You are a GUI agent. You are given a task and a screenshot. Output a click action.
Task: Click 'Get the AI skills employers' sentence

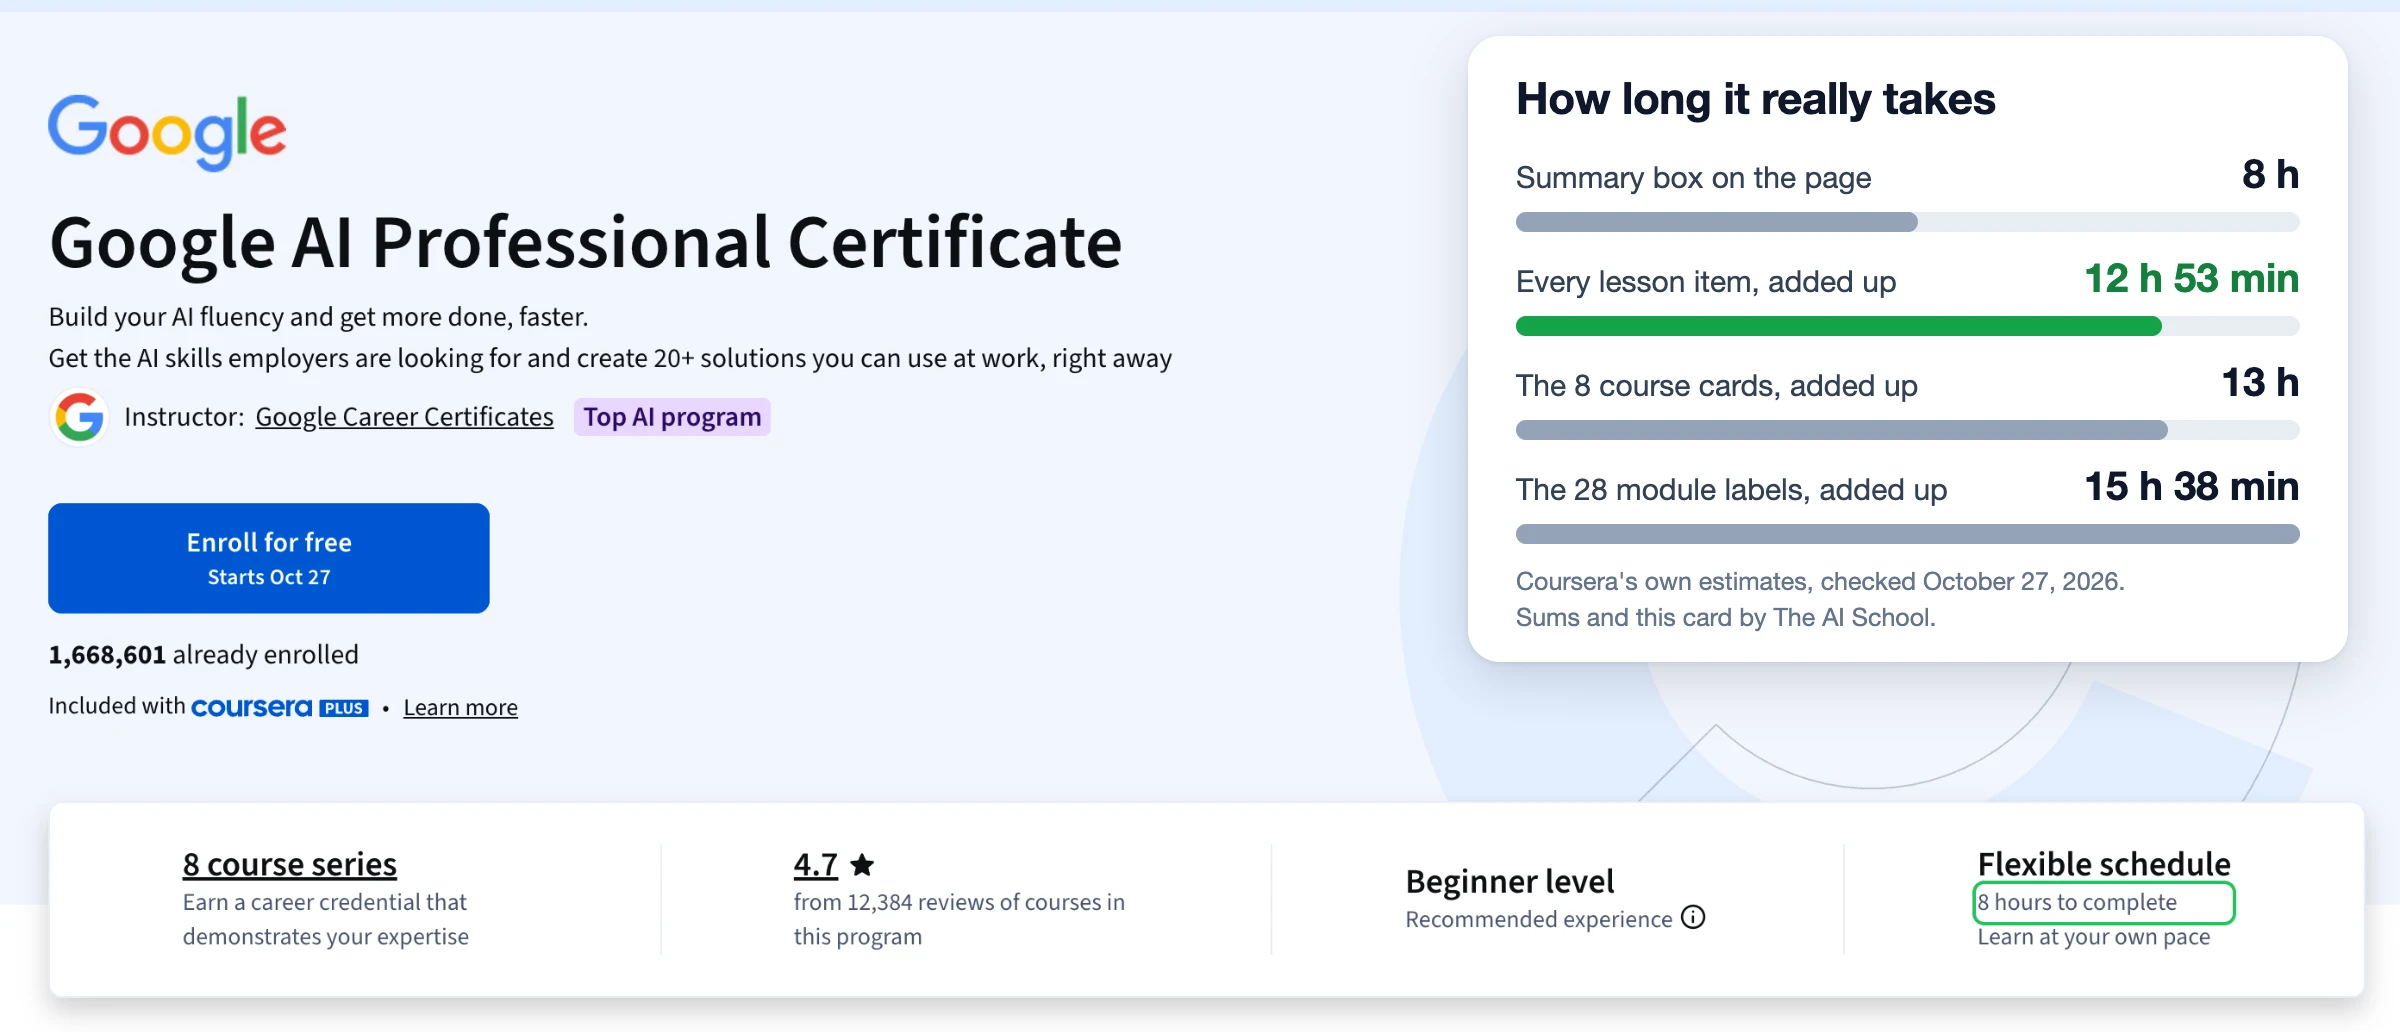(610, 358)
